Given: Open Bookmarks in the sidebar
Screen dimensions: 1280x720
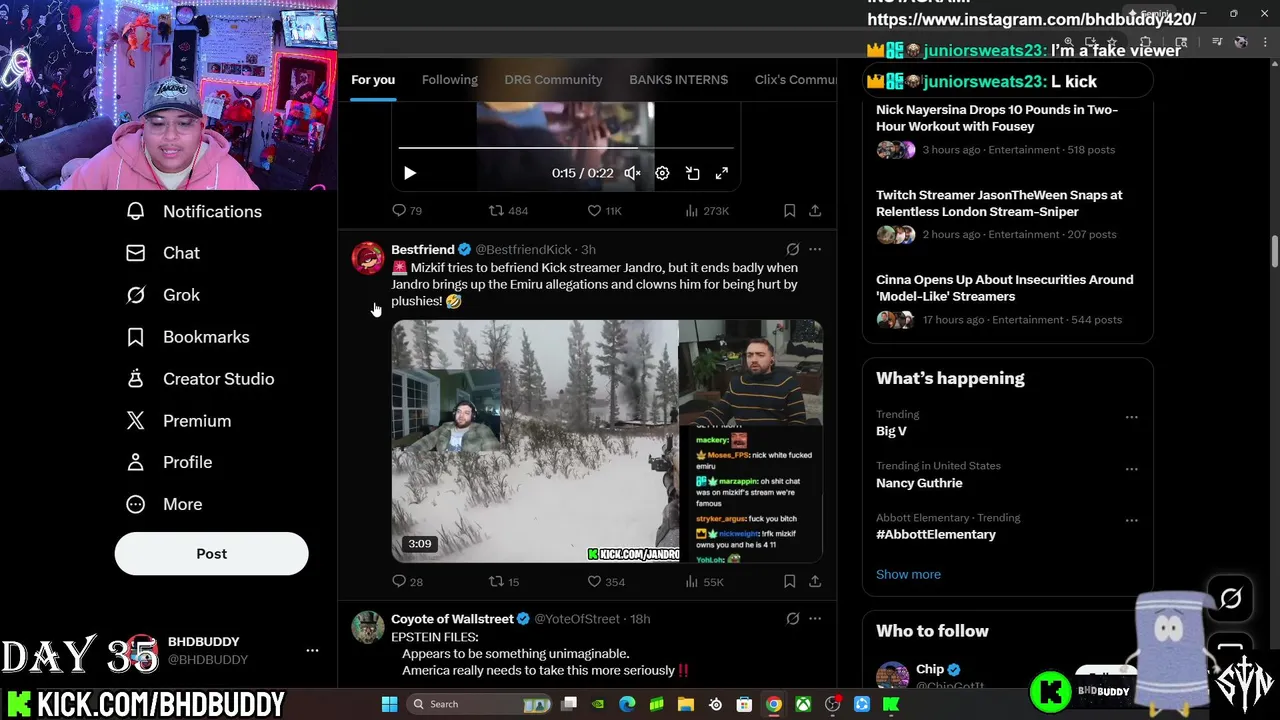Looking at the screenshot, I should point(188,337).
